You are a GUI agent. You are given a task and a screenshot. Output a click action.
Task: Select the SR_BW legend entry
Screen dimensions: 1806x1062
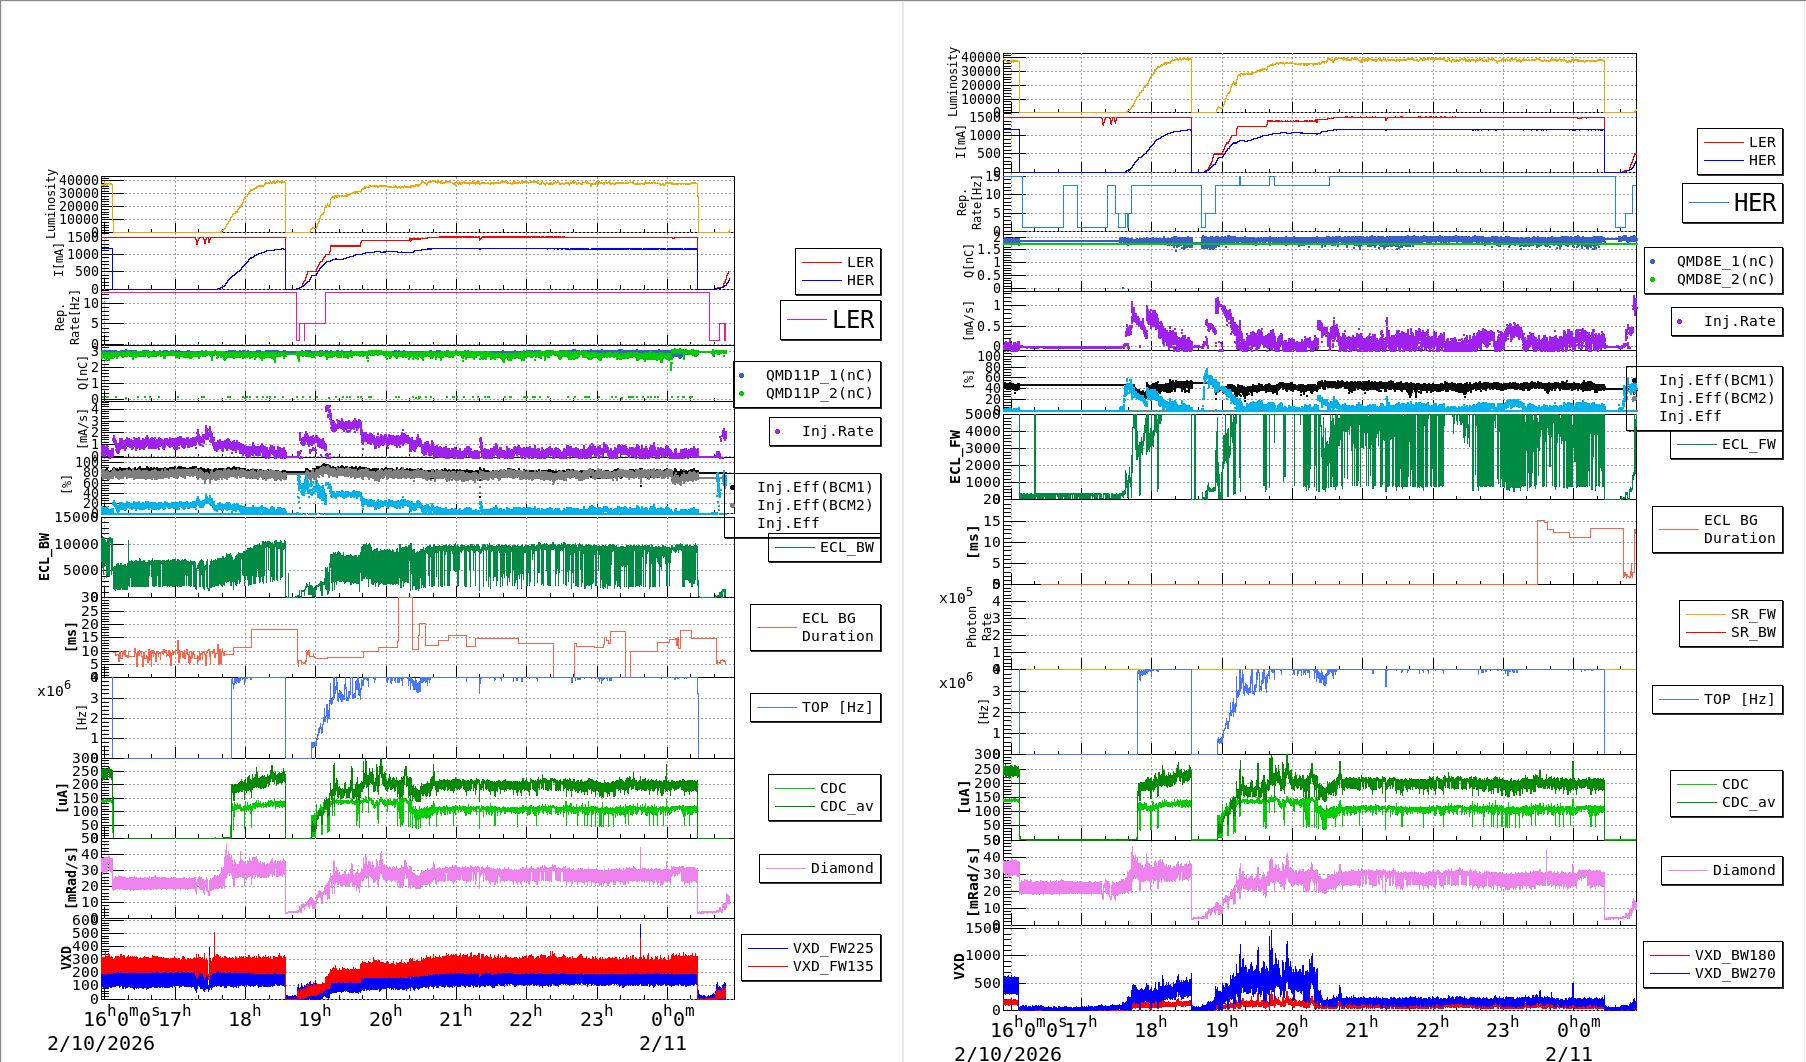click(x=1753, y=632)
